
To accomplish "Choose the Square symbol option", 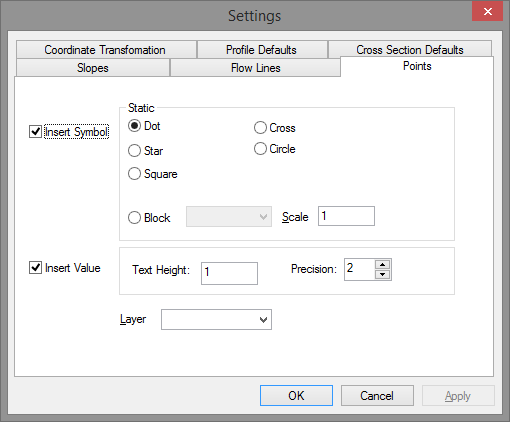I will tap(134, 174).
